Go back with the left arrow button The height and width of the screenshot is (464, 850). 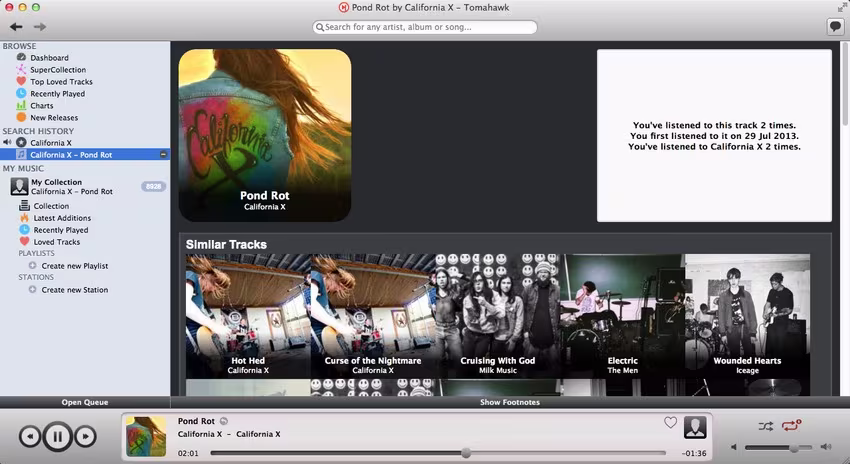(16, 27)
